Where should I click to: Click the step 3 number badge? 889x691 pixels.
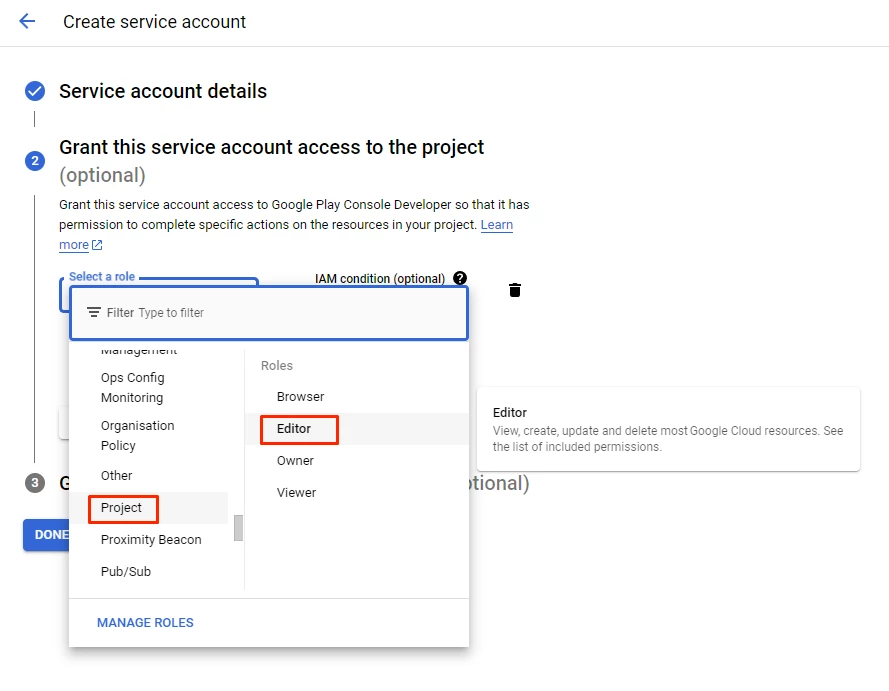click(x=35, y=483)
